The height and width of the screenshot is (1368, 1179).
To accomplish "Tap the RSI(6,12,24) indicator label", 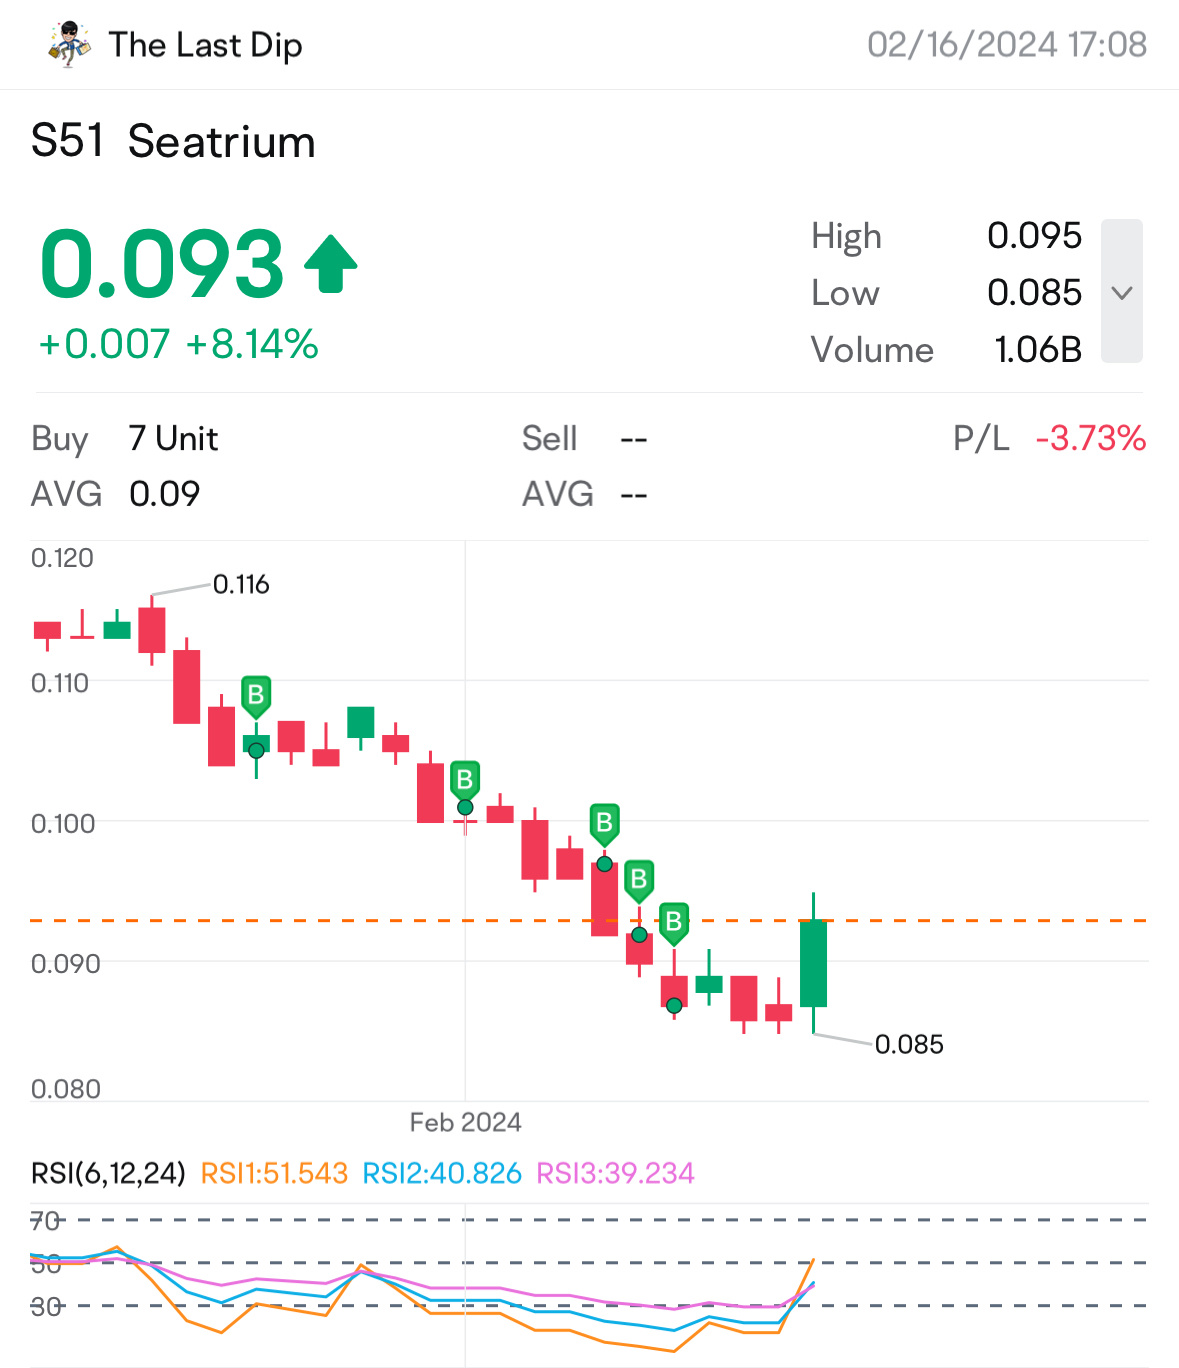I will tap(108, 1173).
